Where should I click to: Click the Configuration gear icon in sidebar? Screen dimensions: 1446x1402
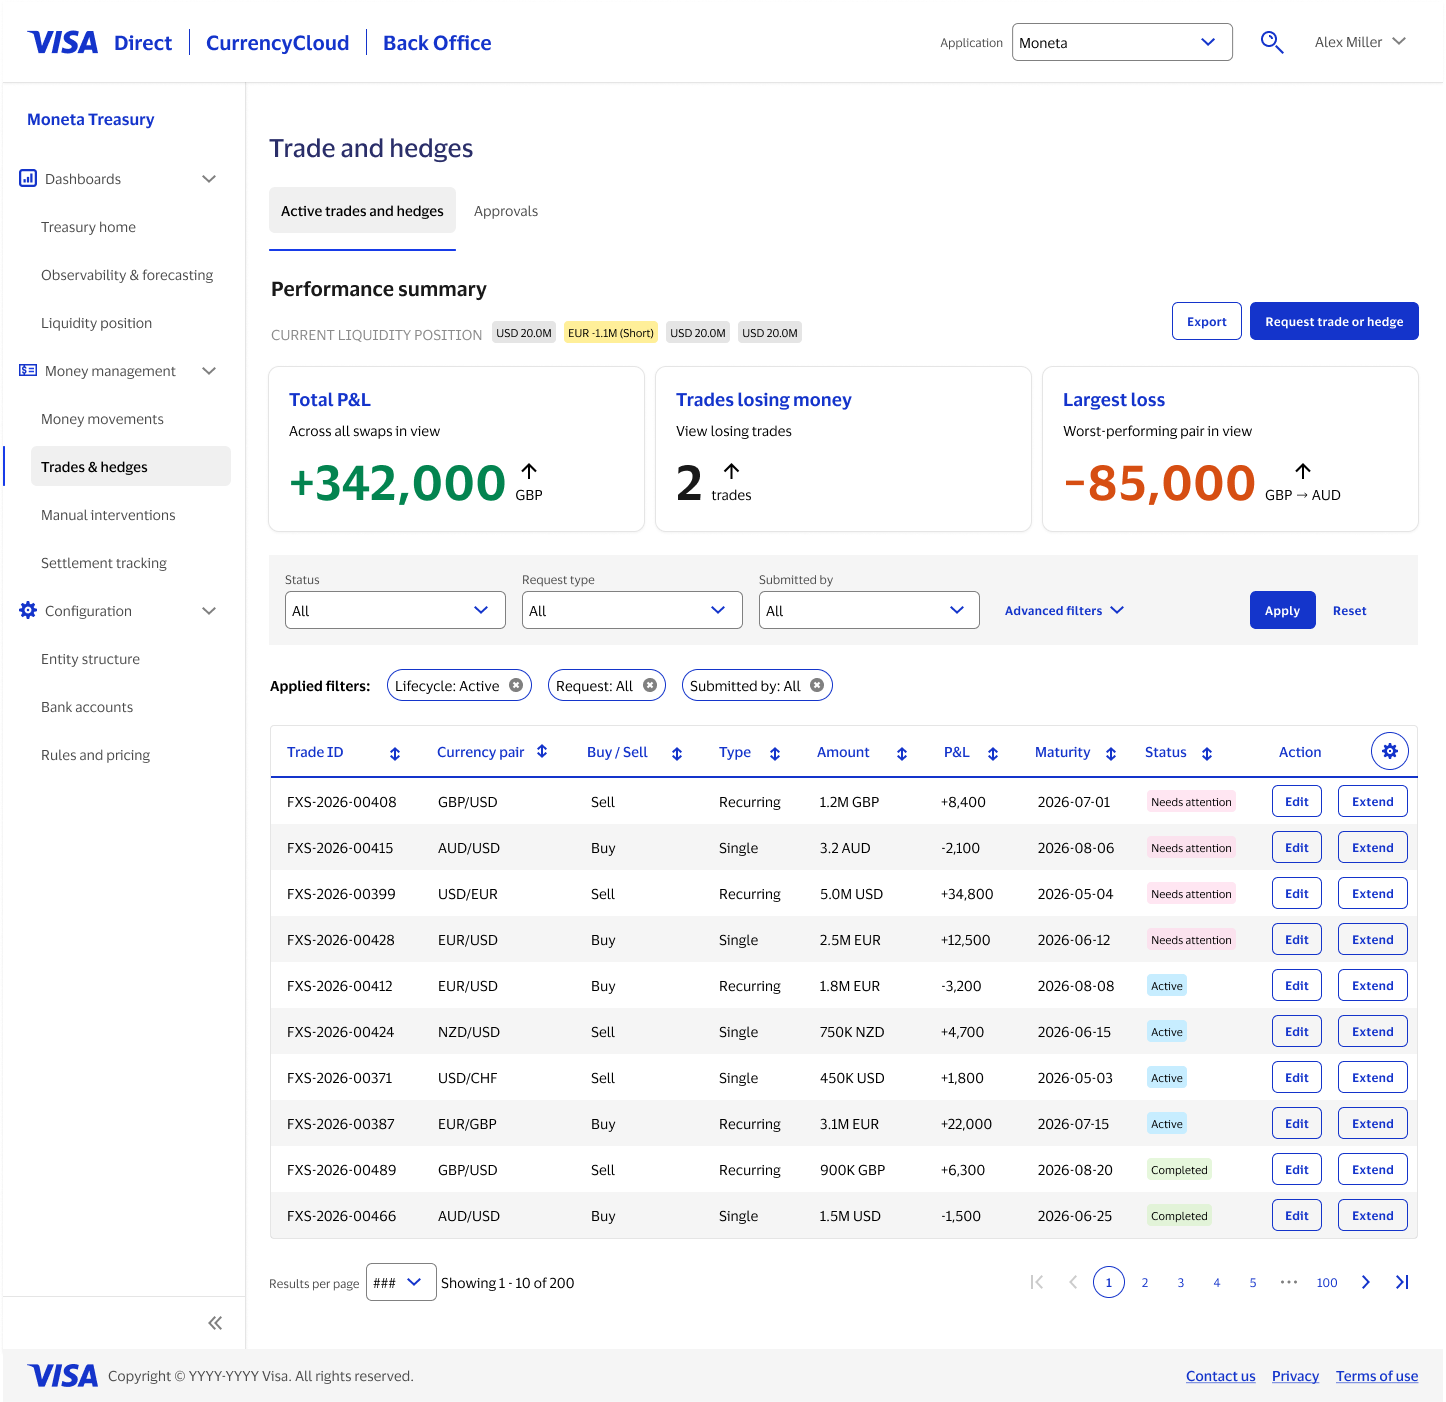coord(28,610)
